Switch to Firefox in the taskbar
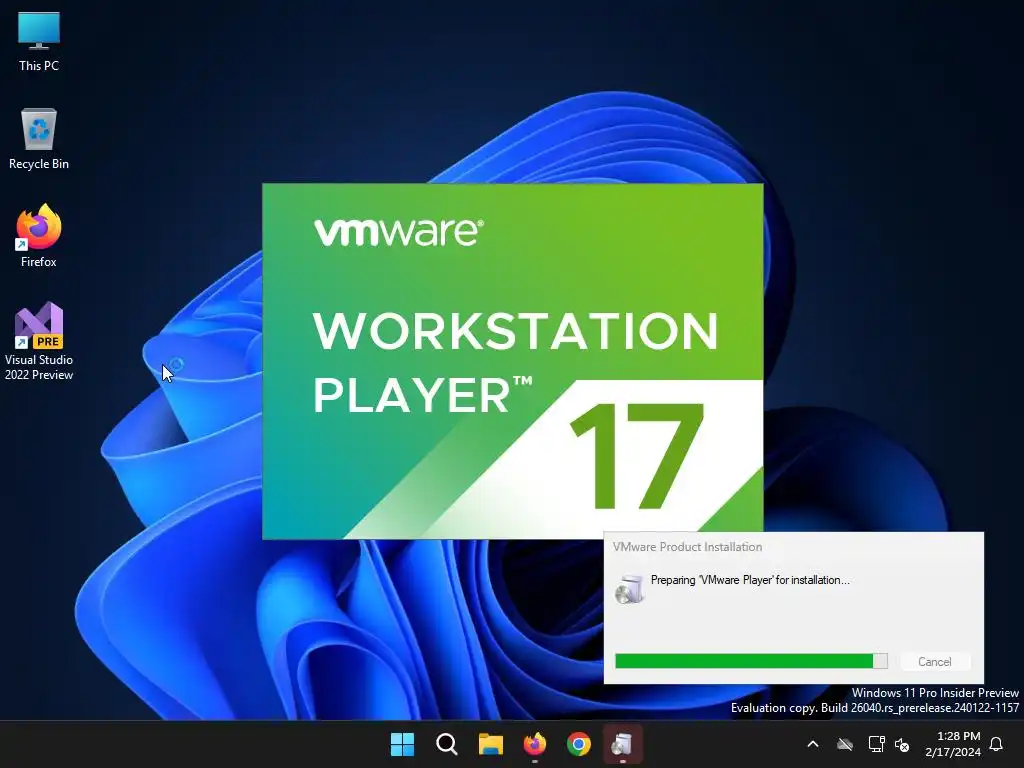Screen dimensions: 1024x768 (535, 744)
